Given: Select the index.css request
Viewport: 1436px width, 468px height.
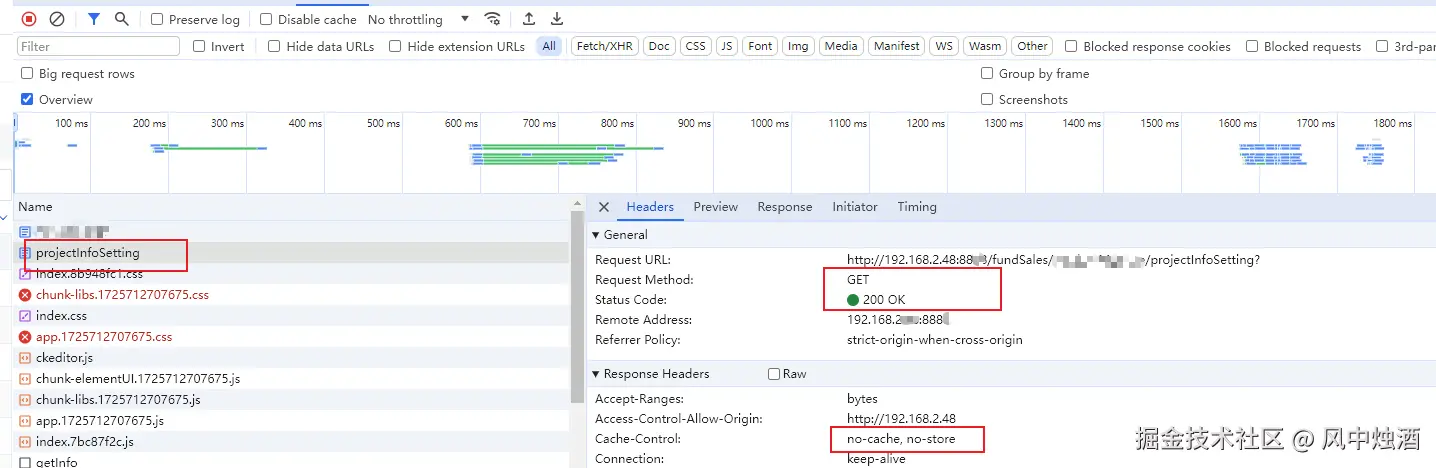Looking at the screenshot, I should 292,316.
